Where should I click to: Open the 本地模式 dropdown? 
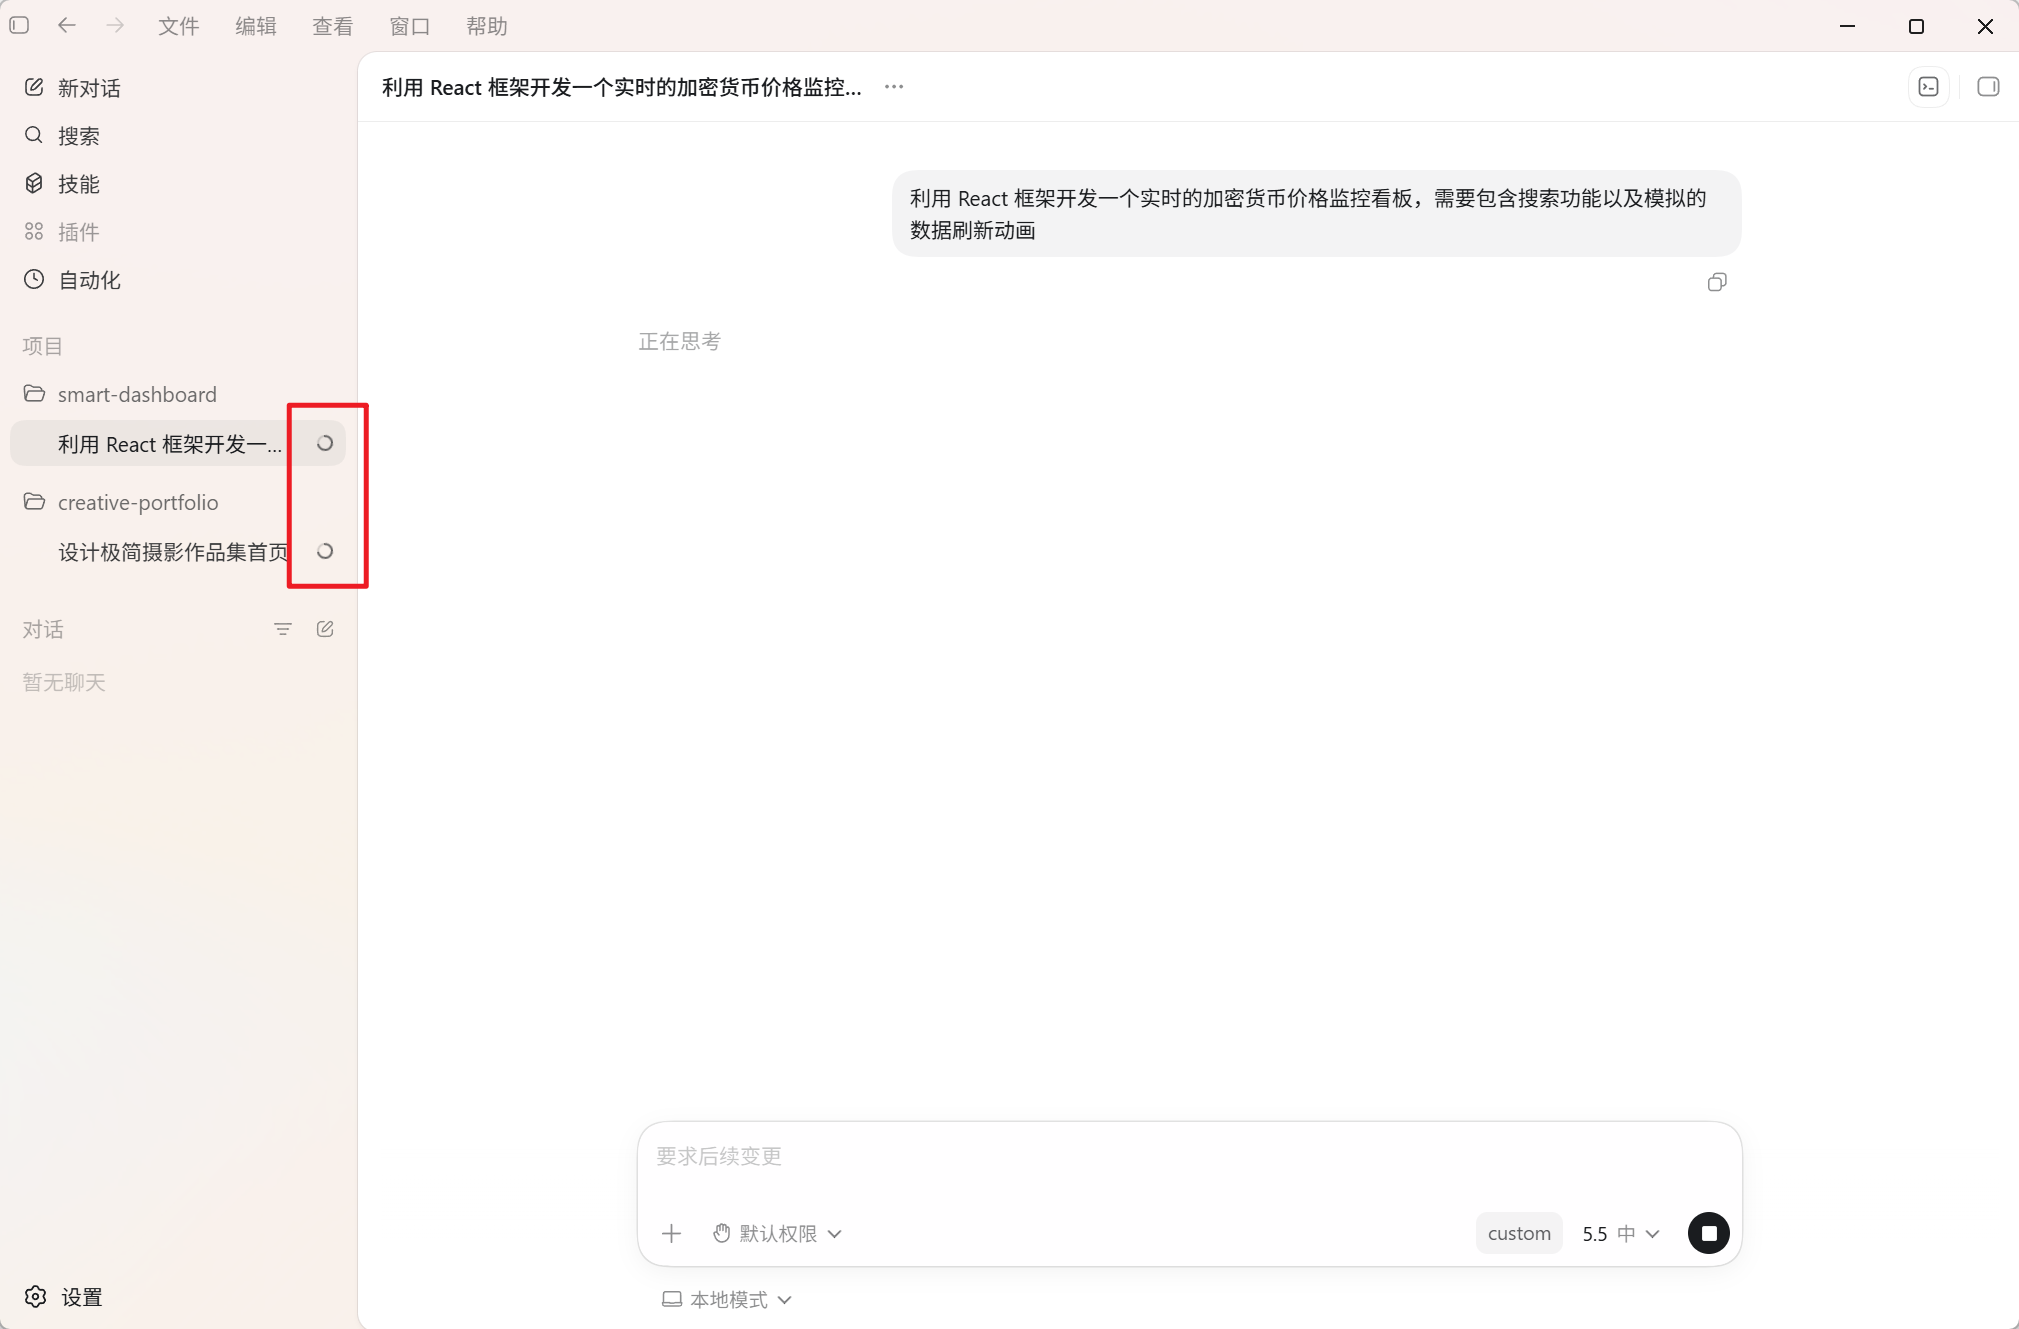(x=727, y=1299)
